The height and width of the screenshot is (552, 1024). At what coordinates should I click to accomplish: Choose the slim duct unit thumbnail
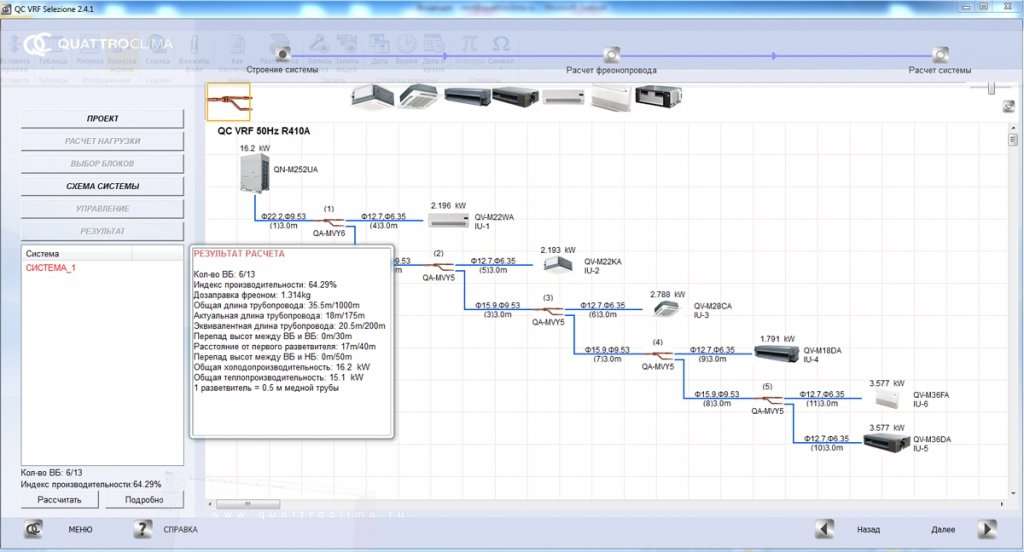[x=467, y=97]
